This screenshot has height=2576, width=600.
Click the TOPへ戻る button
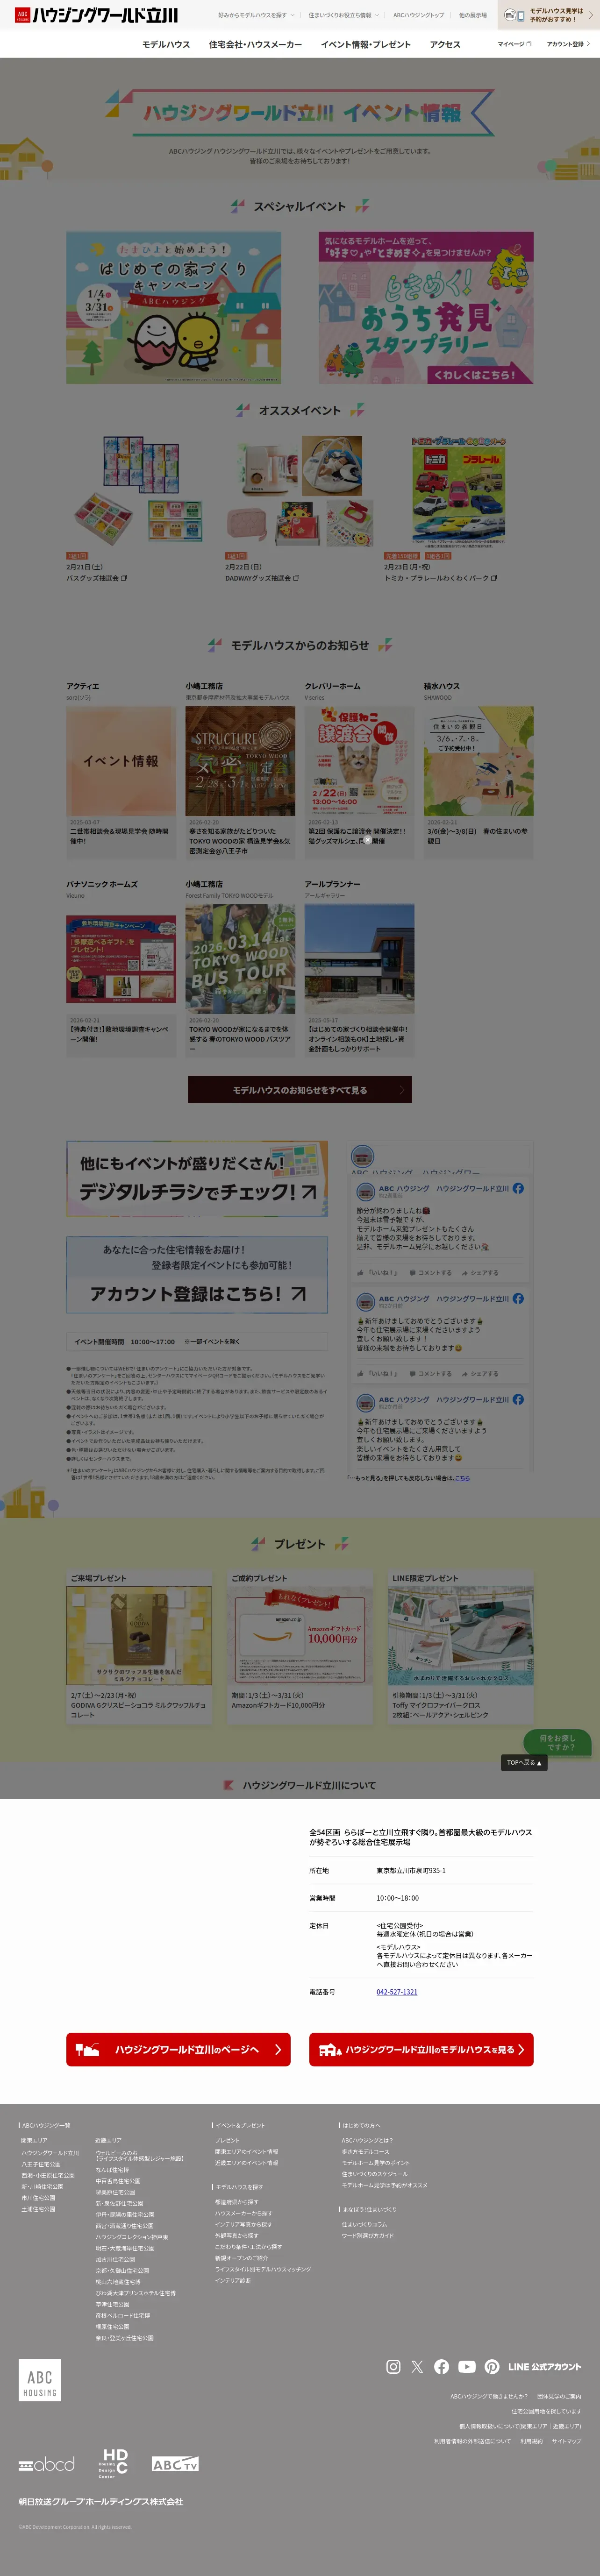[x=524, y=1762]
